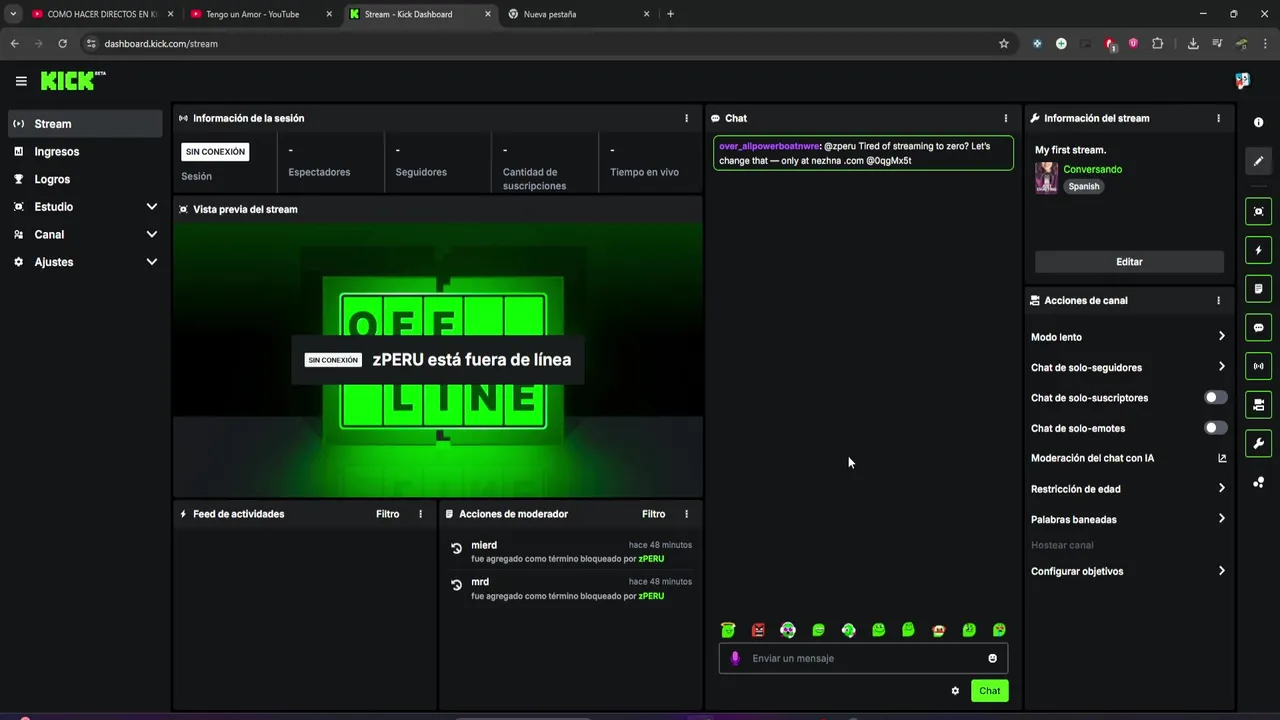Select Stream in the sidebar
This screenshot has width=1280, height=720.
click(x=85, y=124)
